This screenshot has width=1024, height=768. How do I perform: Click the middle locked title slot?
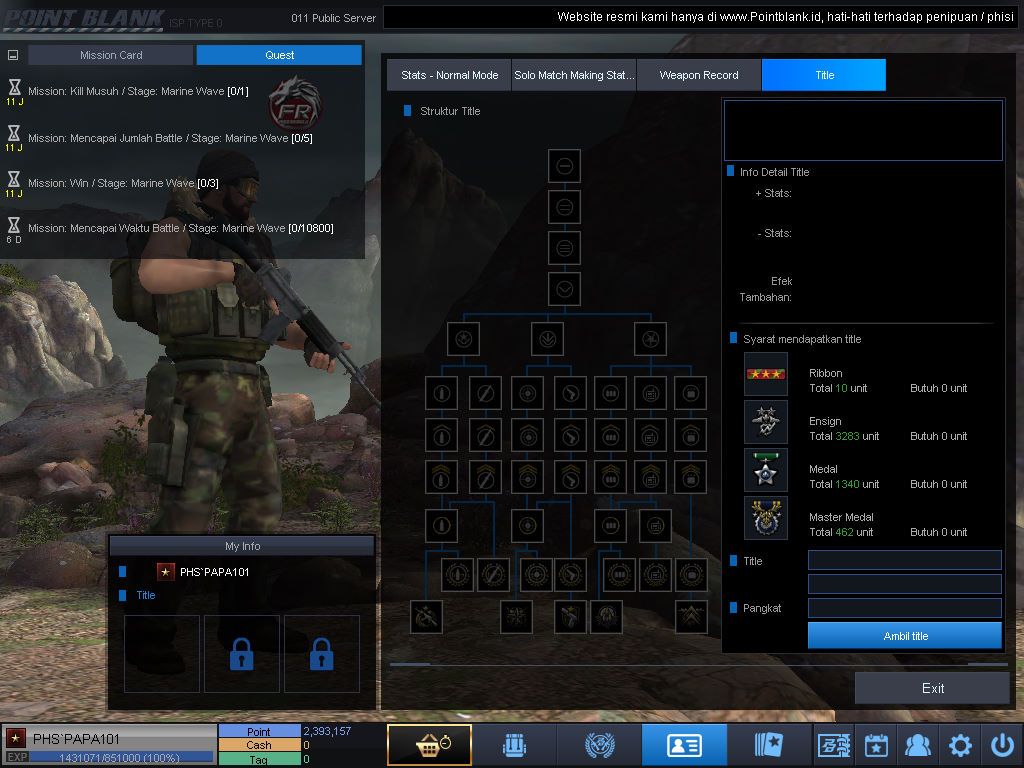coord(242,654)
